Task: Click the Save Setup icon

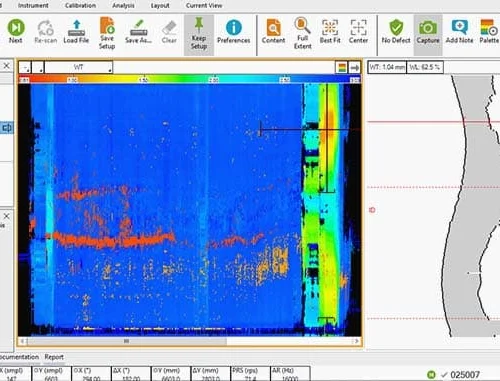Action: (107, 25)
